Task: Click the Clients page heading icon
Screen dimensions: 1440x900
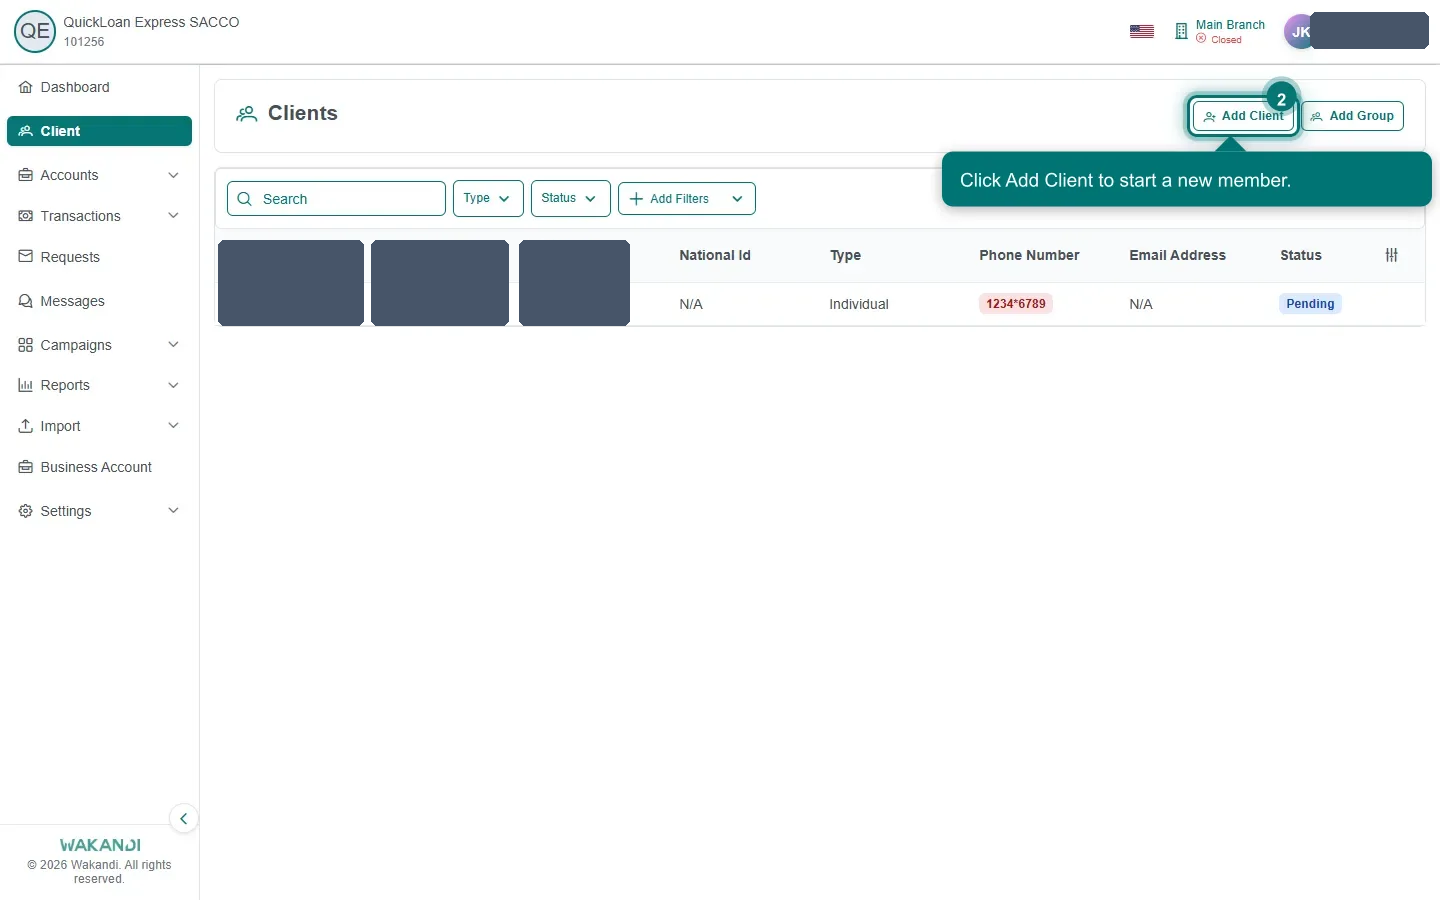Action: click(246, 114)
